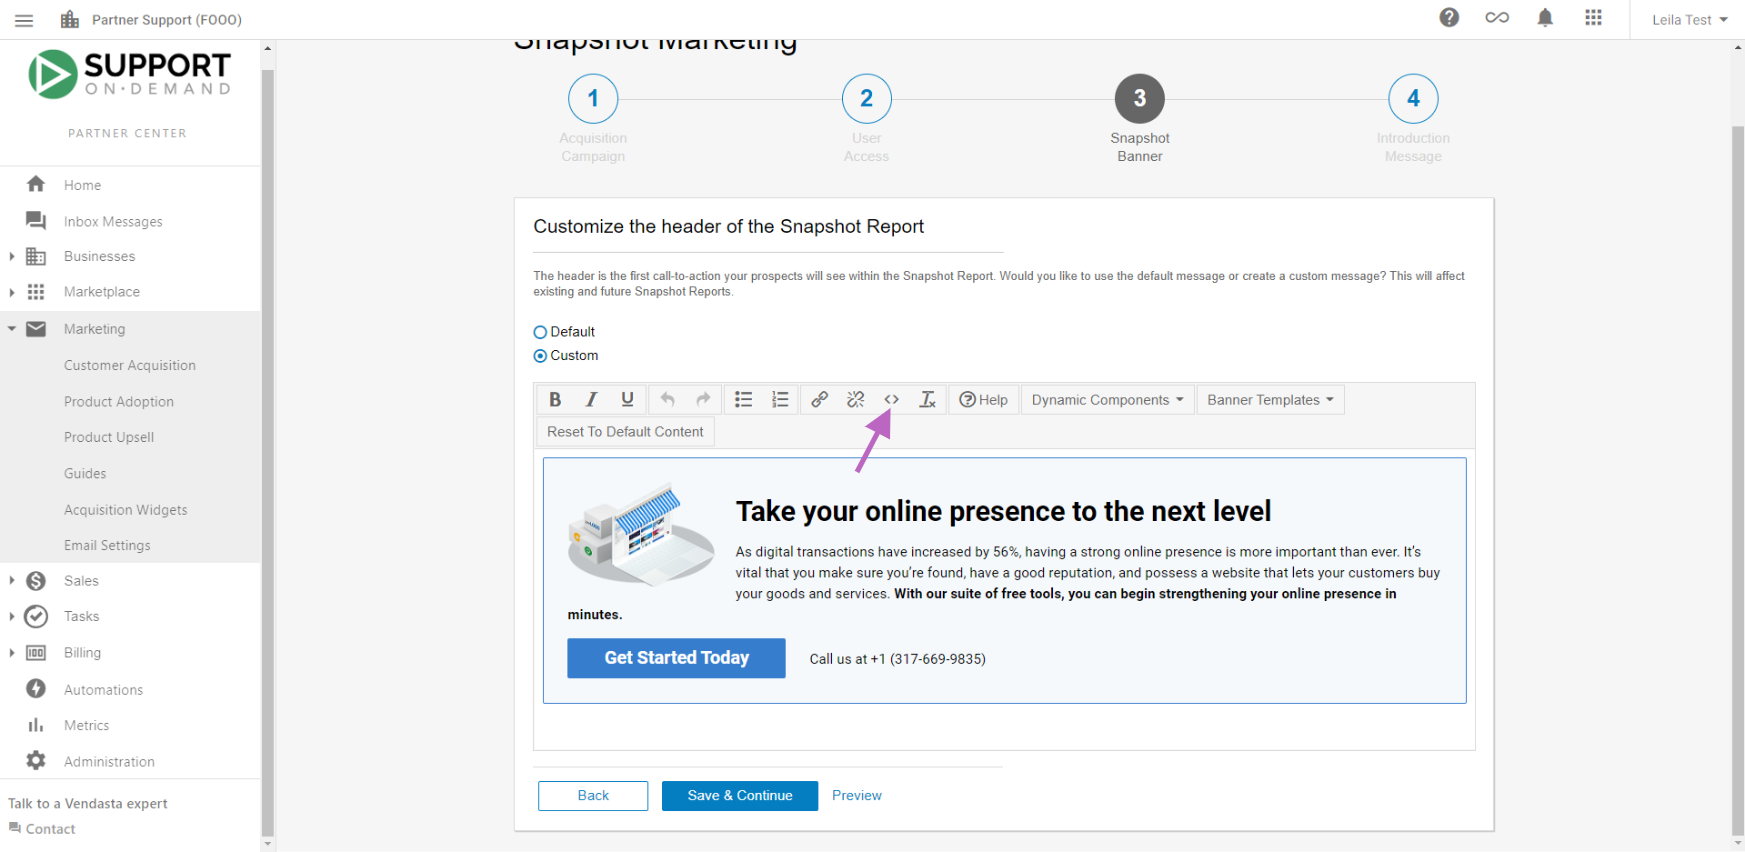Open the notifications bell
This screenshot has width=1745, height=852.
(x=1545, y=18)
